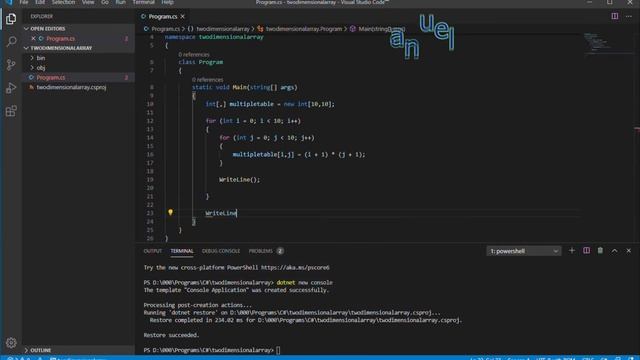Click 0 references above Main method
This screenshot has height=360, width=640.
coord(207,80)
